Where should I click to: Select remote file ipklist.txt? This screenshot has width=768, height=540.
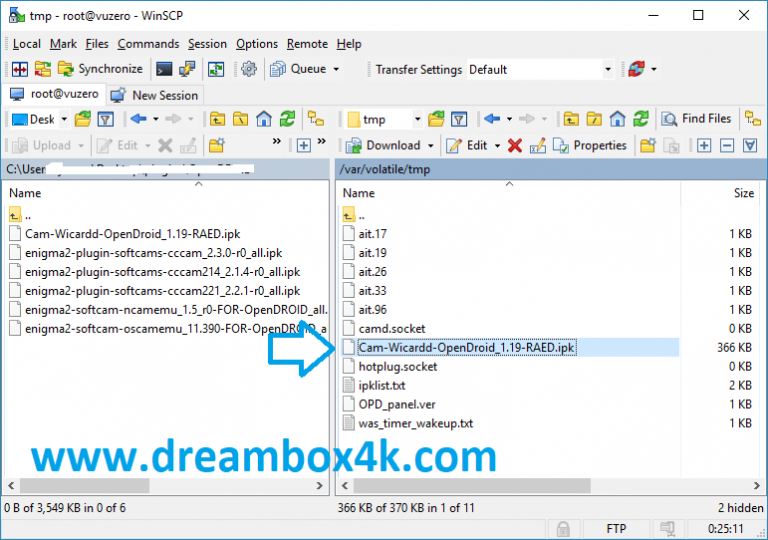382,386
